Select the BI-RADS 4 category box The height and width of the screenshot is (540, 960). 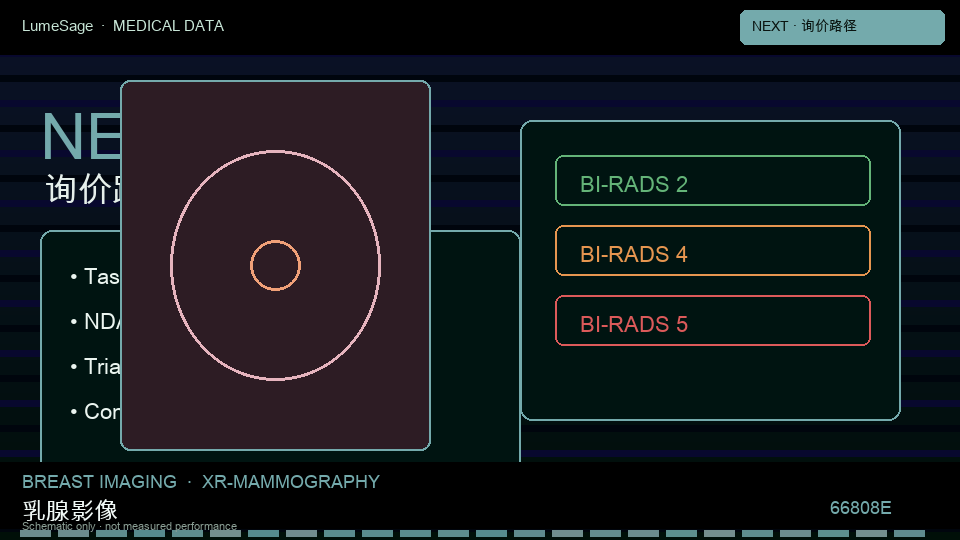[713, 250]
